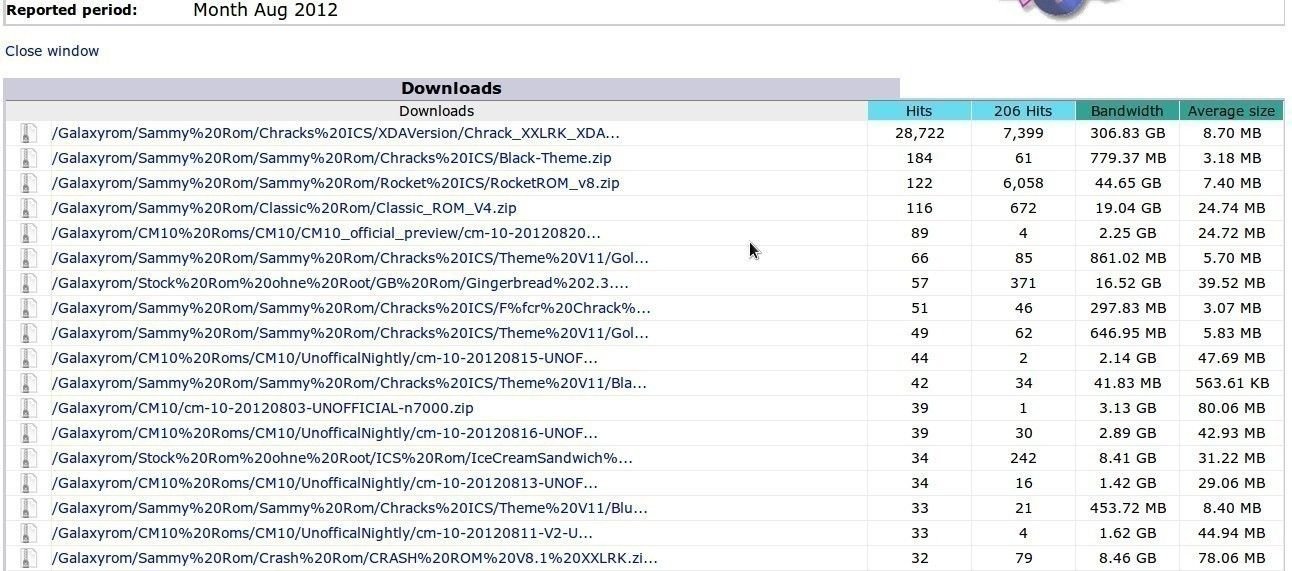Open the CRASH%20ROM%20V8.1 download link

coord(355,558)
